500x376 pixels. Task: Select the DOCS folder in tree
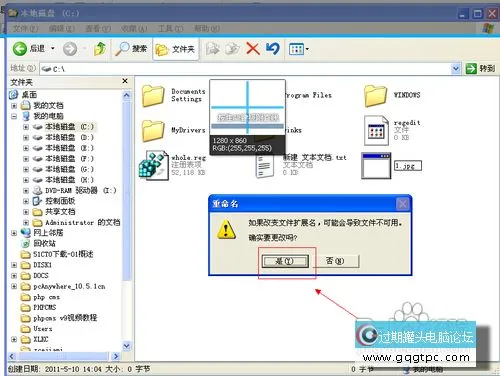pyautogui.click(x=41, y=276)
